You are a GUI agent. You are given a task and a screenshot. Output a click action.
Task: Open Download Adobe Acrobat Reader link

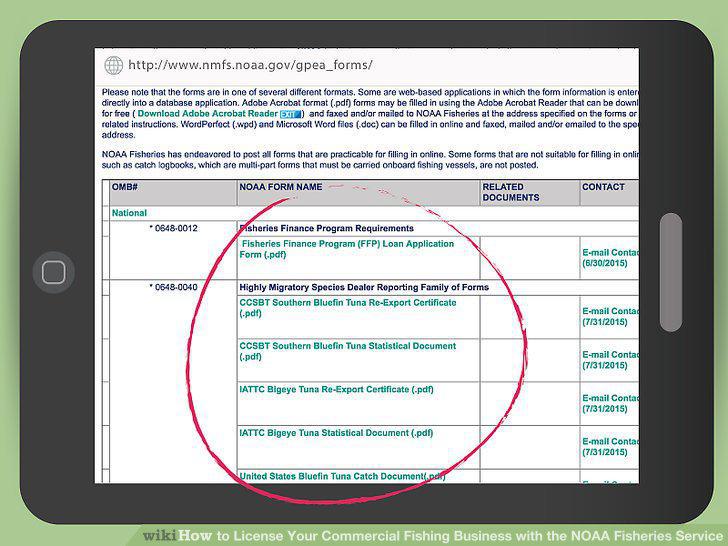[x=207, y=114]
